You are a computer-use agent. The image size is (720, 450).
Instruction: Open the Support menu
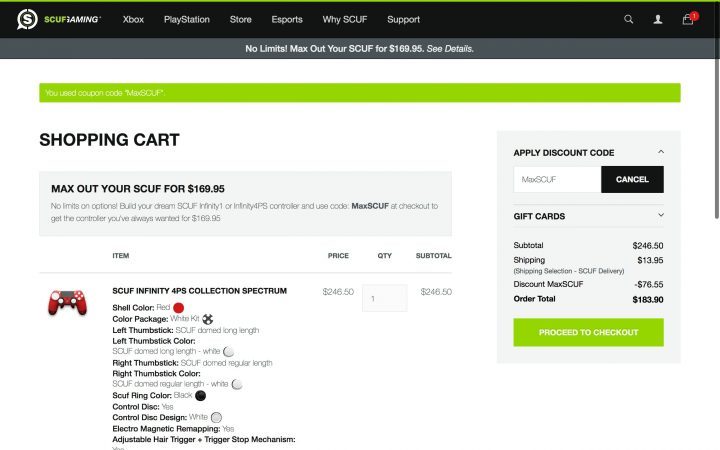coord(403,19)
